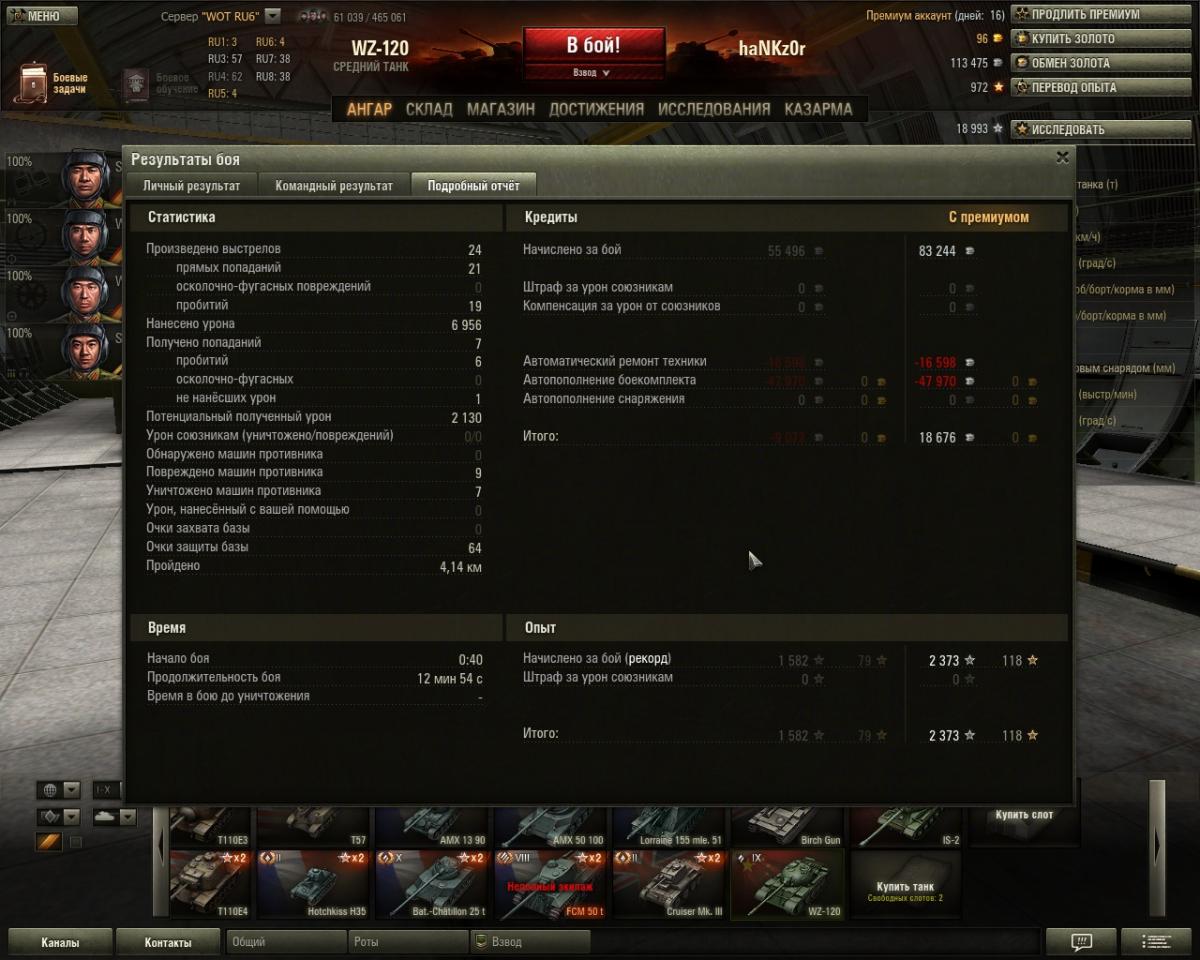
Task: Open the main МЕНЮ button
Action: 42,15
